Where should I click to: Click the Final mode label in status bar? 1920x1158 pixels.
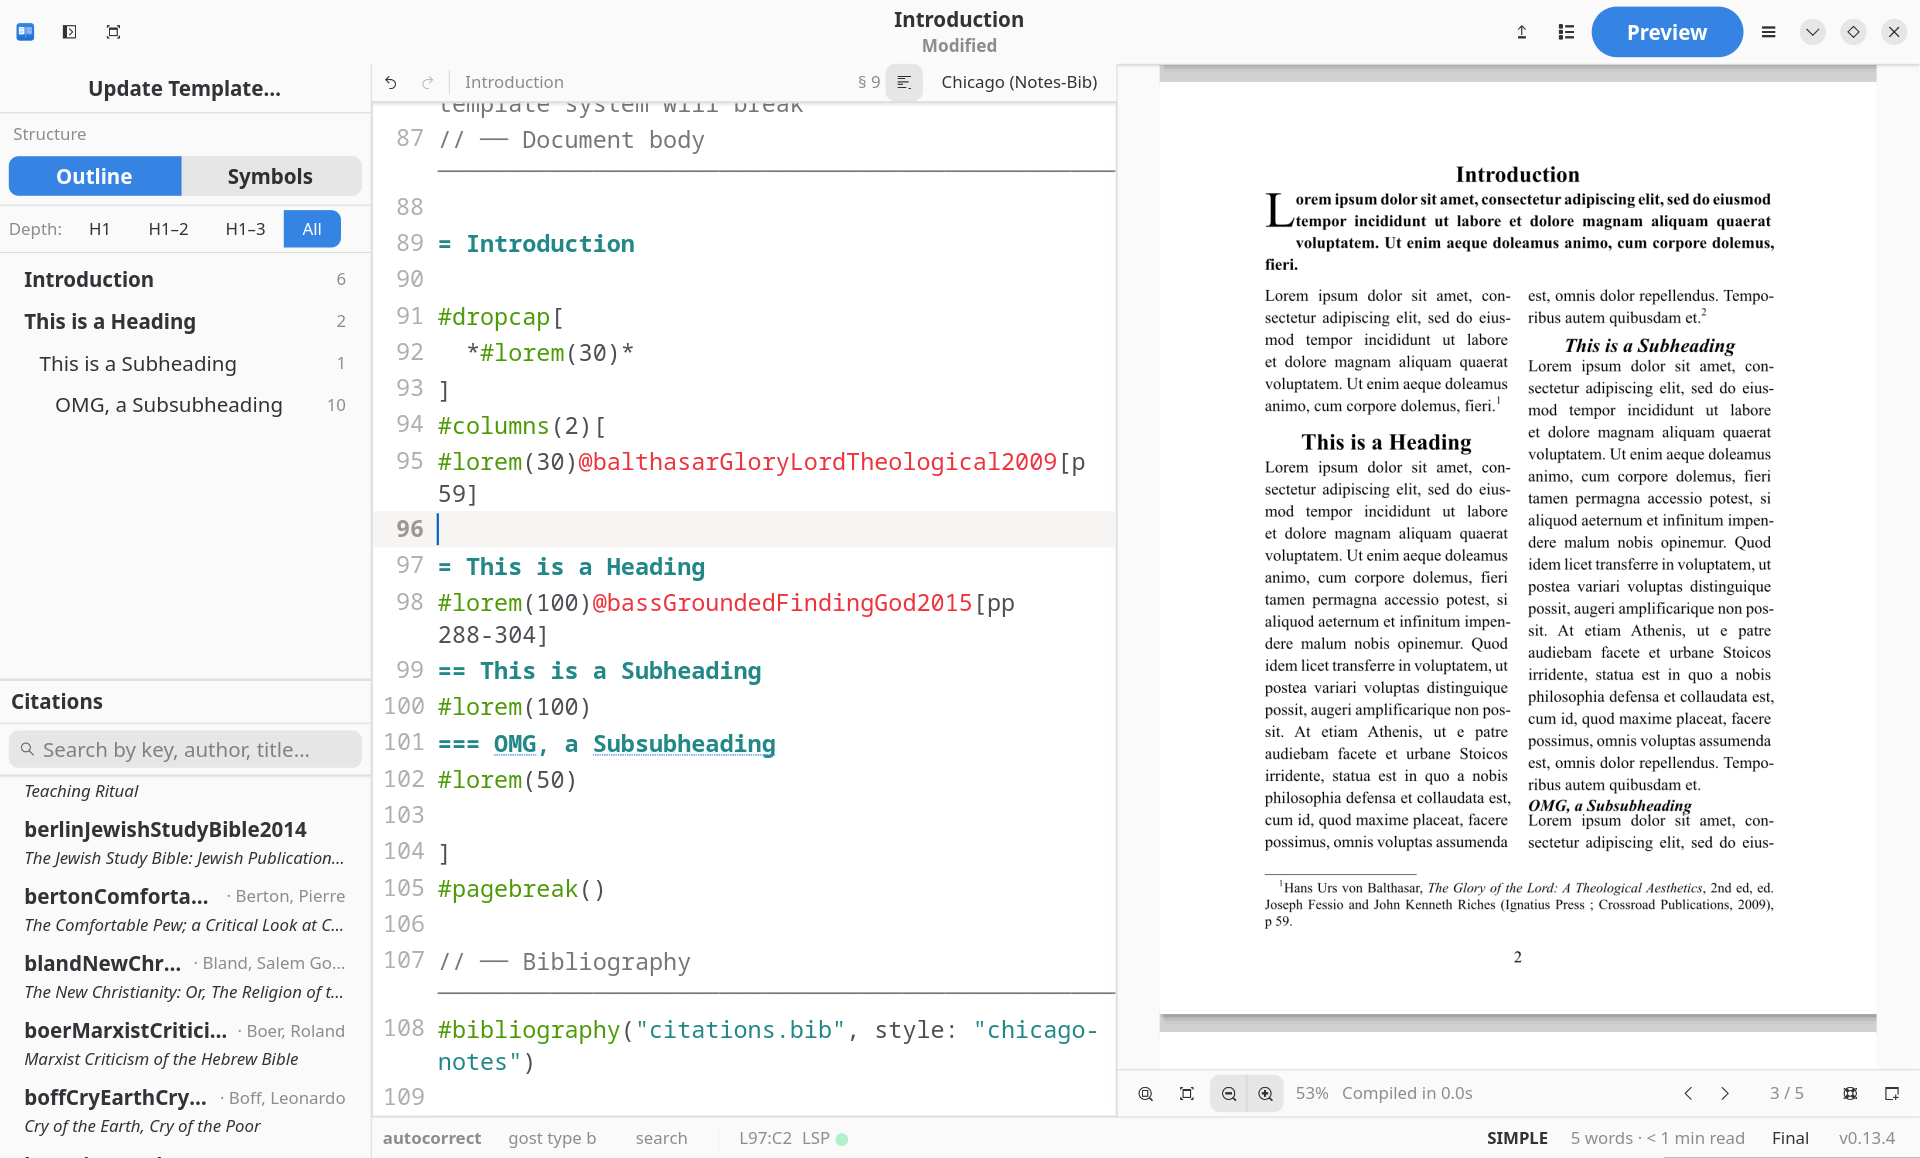[1790, 1138]
